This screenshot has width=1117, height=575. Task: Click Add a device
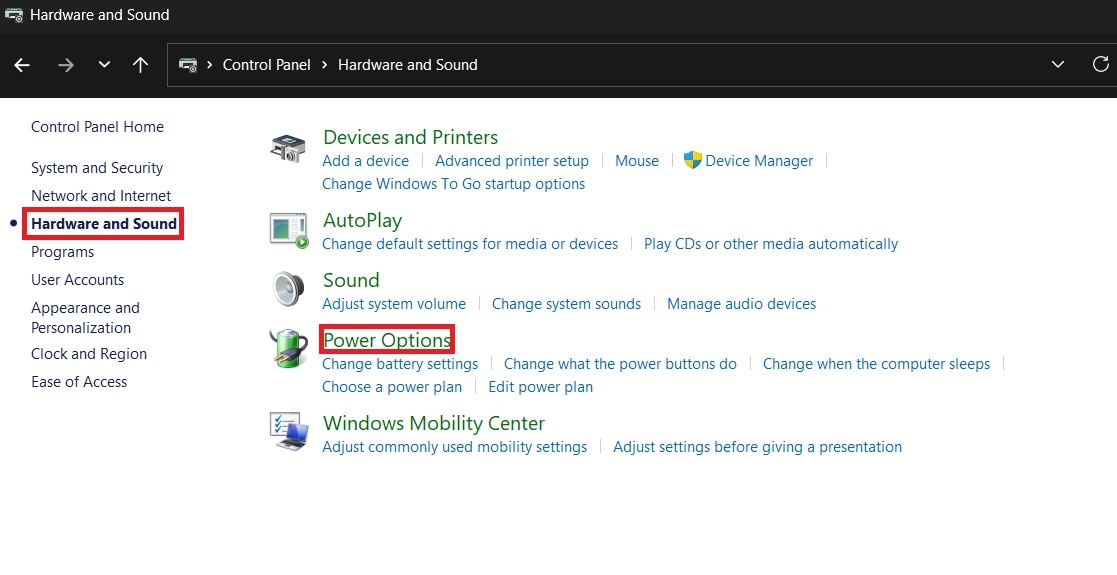click(365, 161)
